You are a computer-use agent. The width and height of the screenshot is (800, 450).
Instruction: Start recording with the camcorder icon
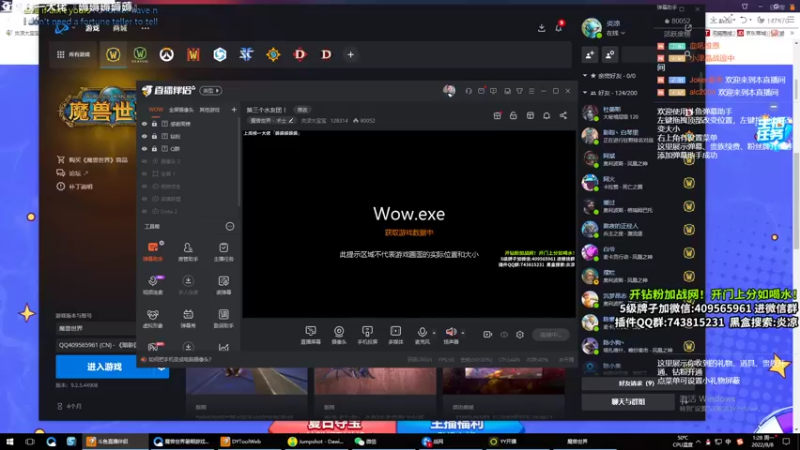pyautogui.click(x=487, y=335)
